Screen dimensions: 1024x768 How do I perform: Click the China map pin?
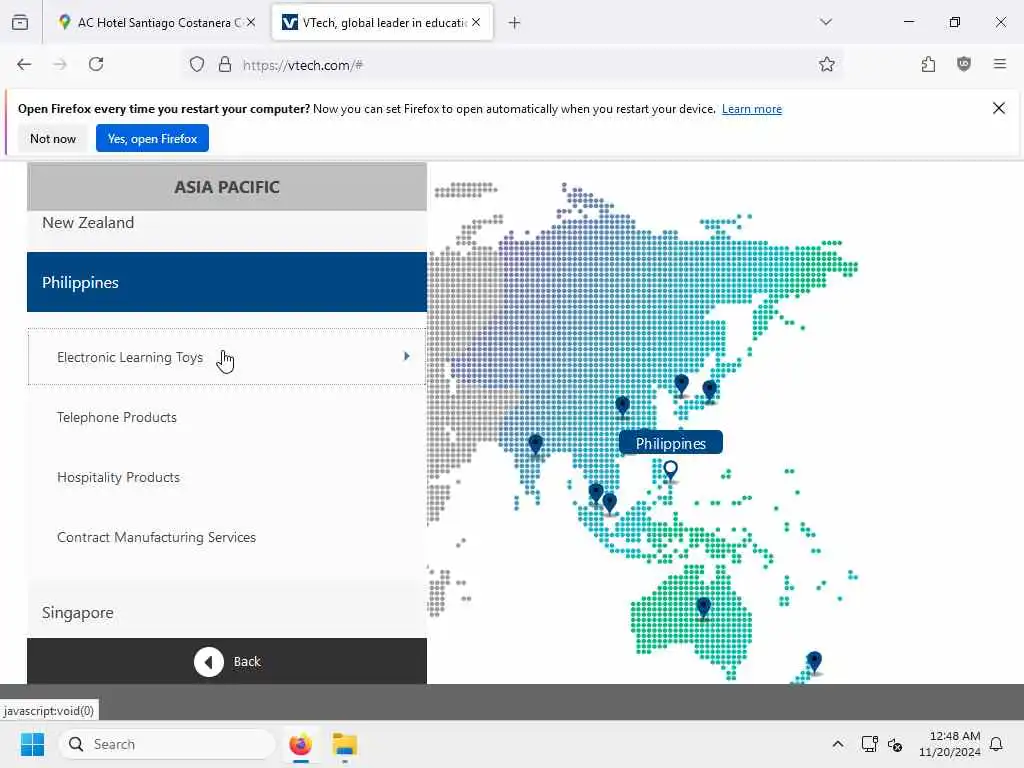(x=622, y=405)
